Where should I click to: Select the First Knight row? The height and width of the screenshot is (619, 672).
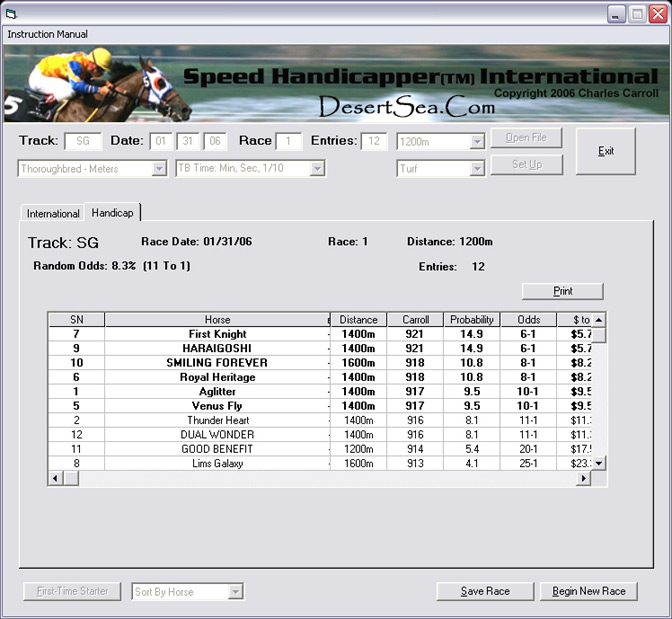[320, 334]
